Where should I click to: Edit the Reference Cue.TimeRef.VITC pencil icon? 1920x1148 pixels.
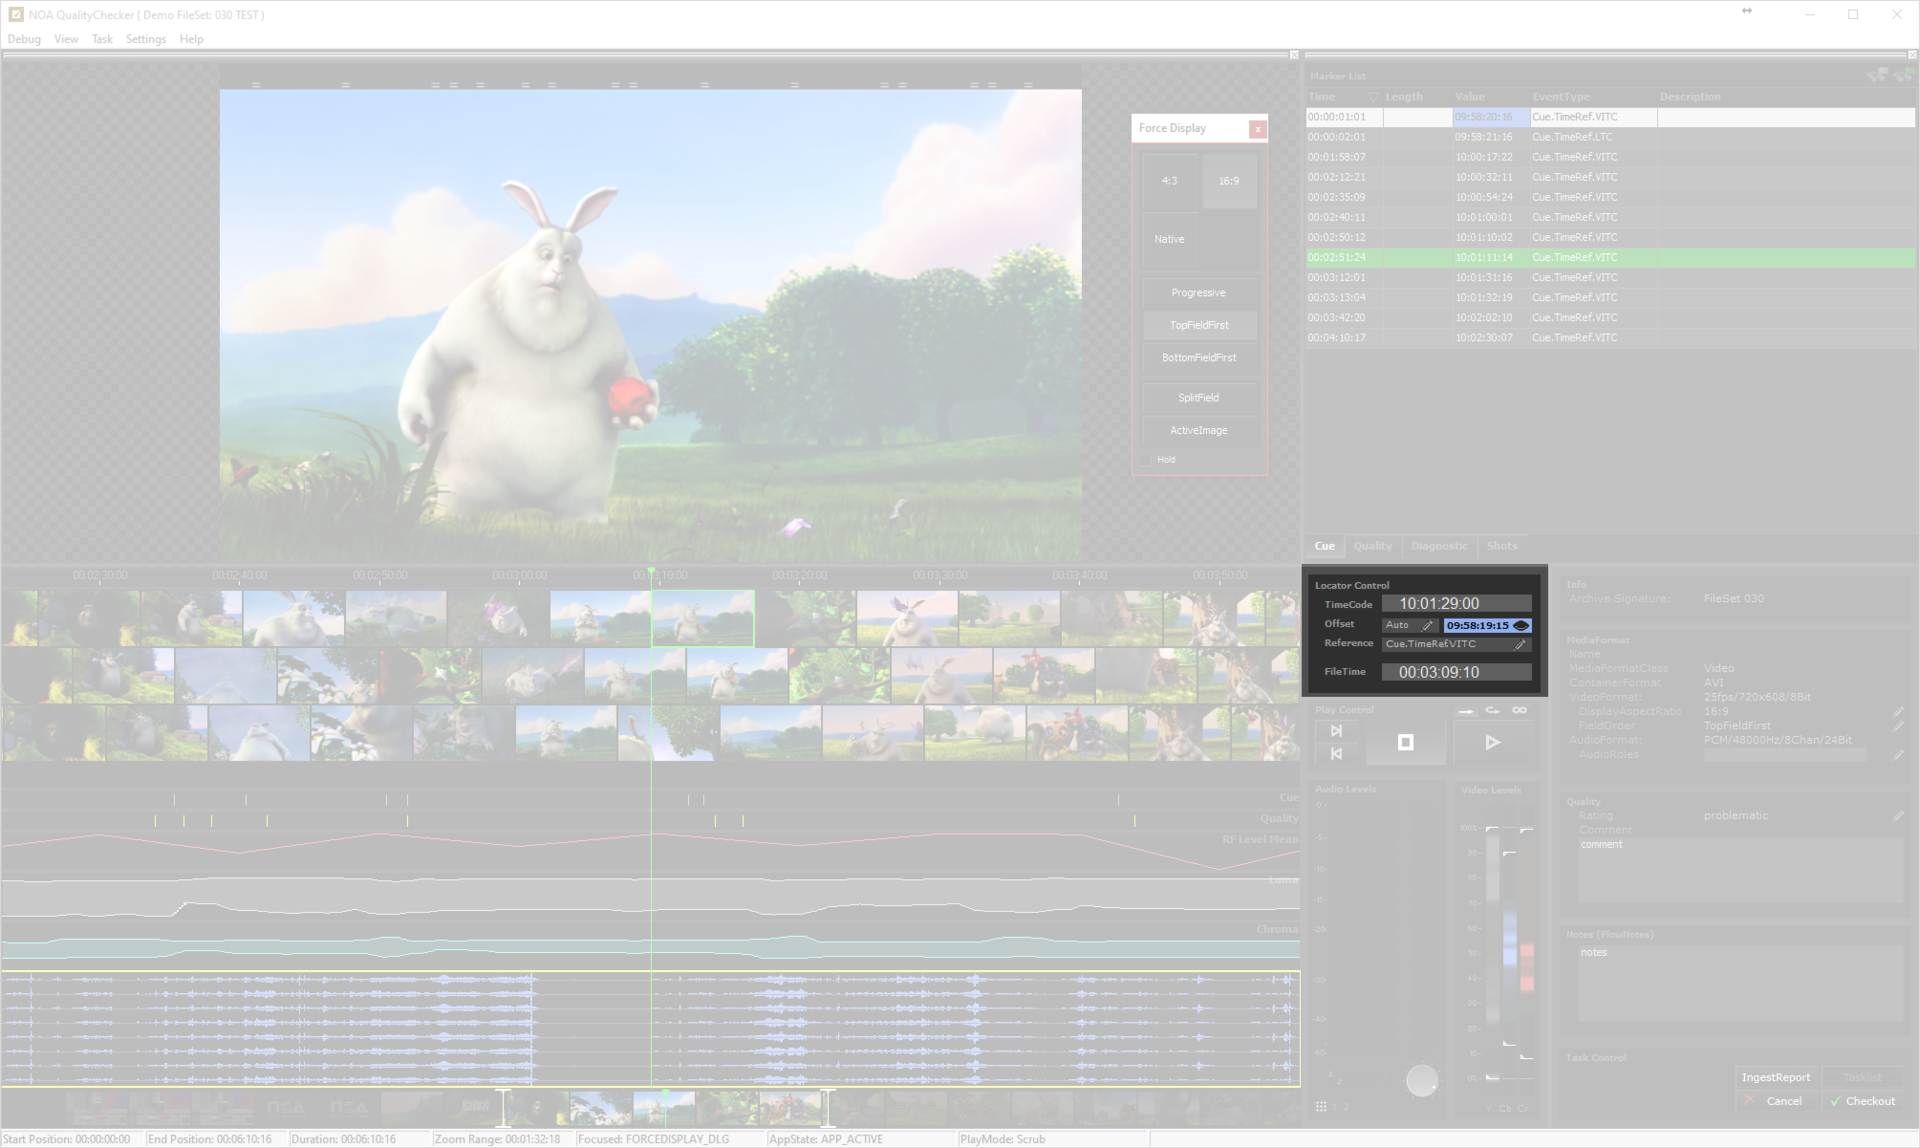[x=1521, y=644]
